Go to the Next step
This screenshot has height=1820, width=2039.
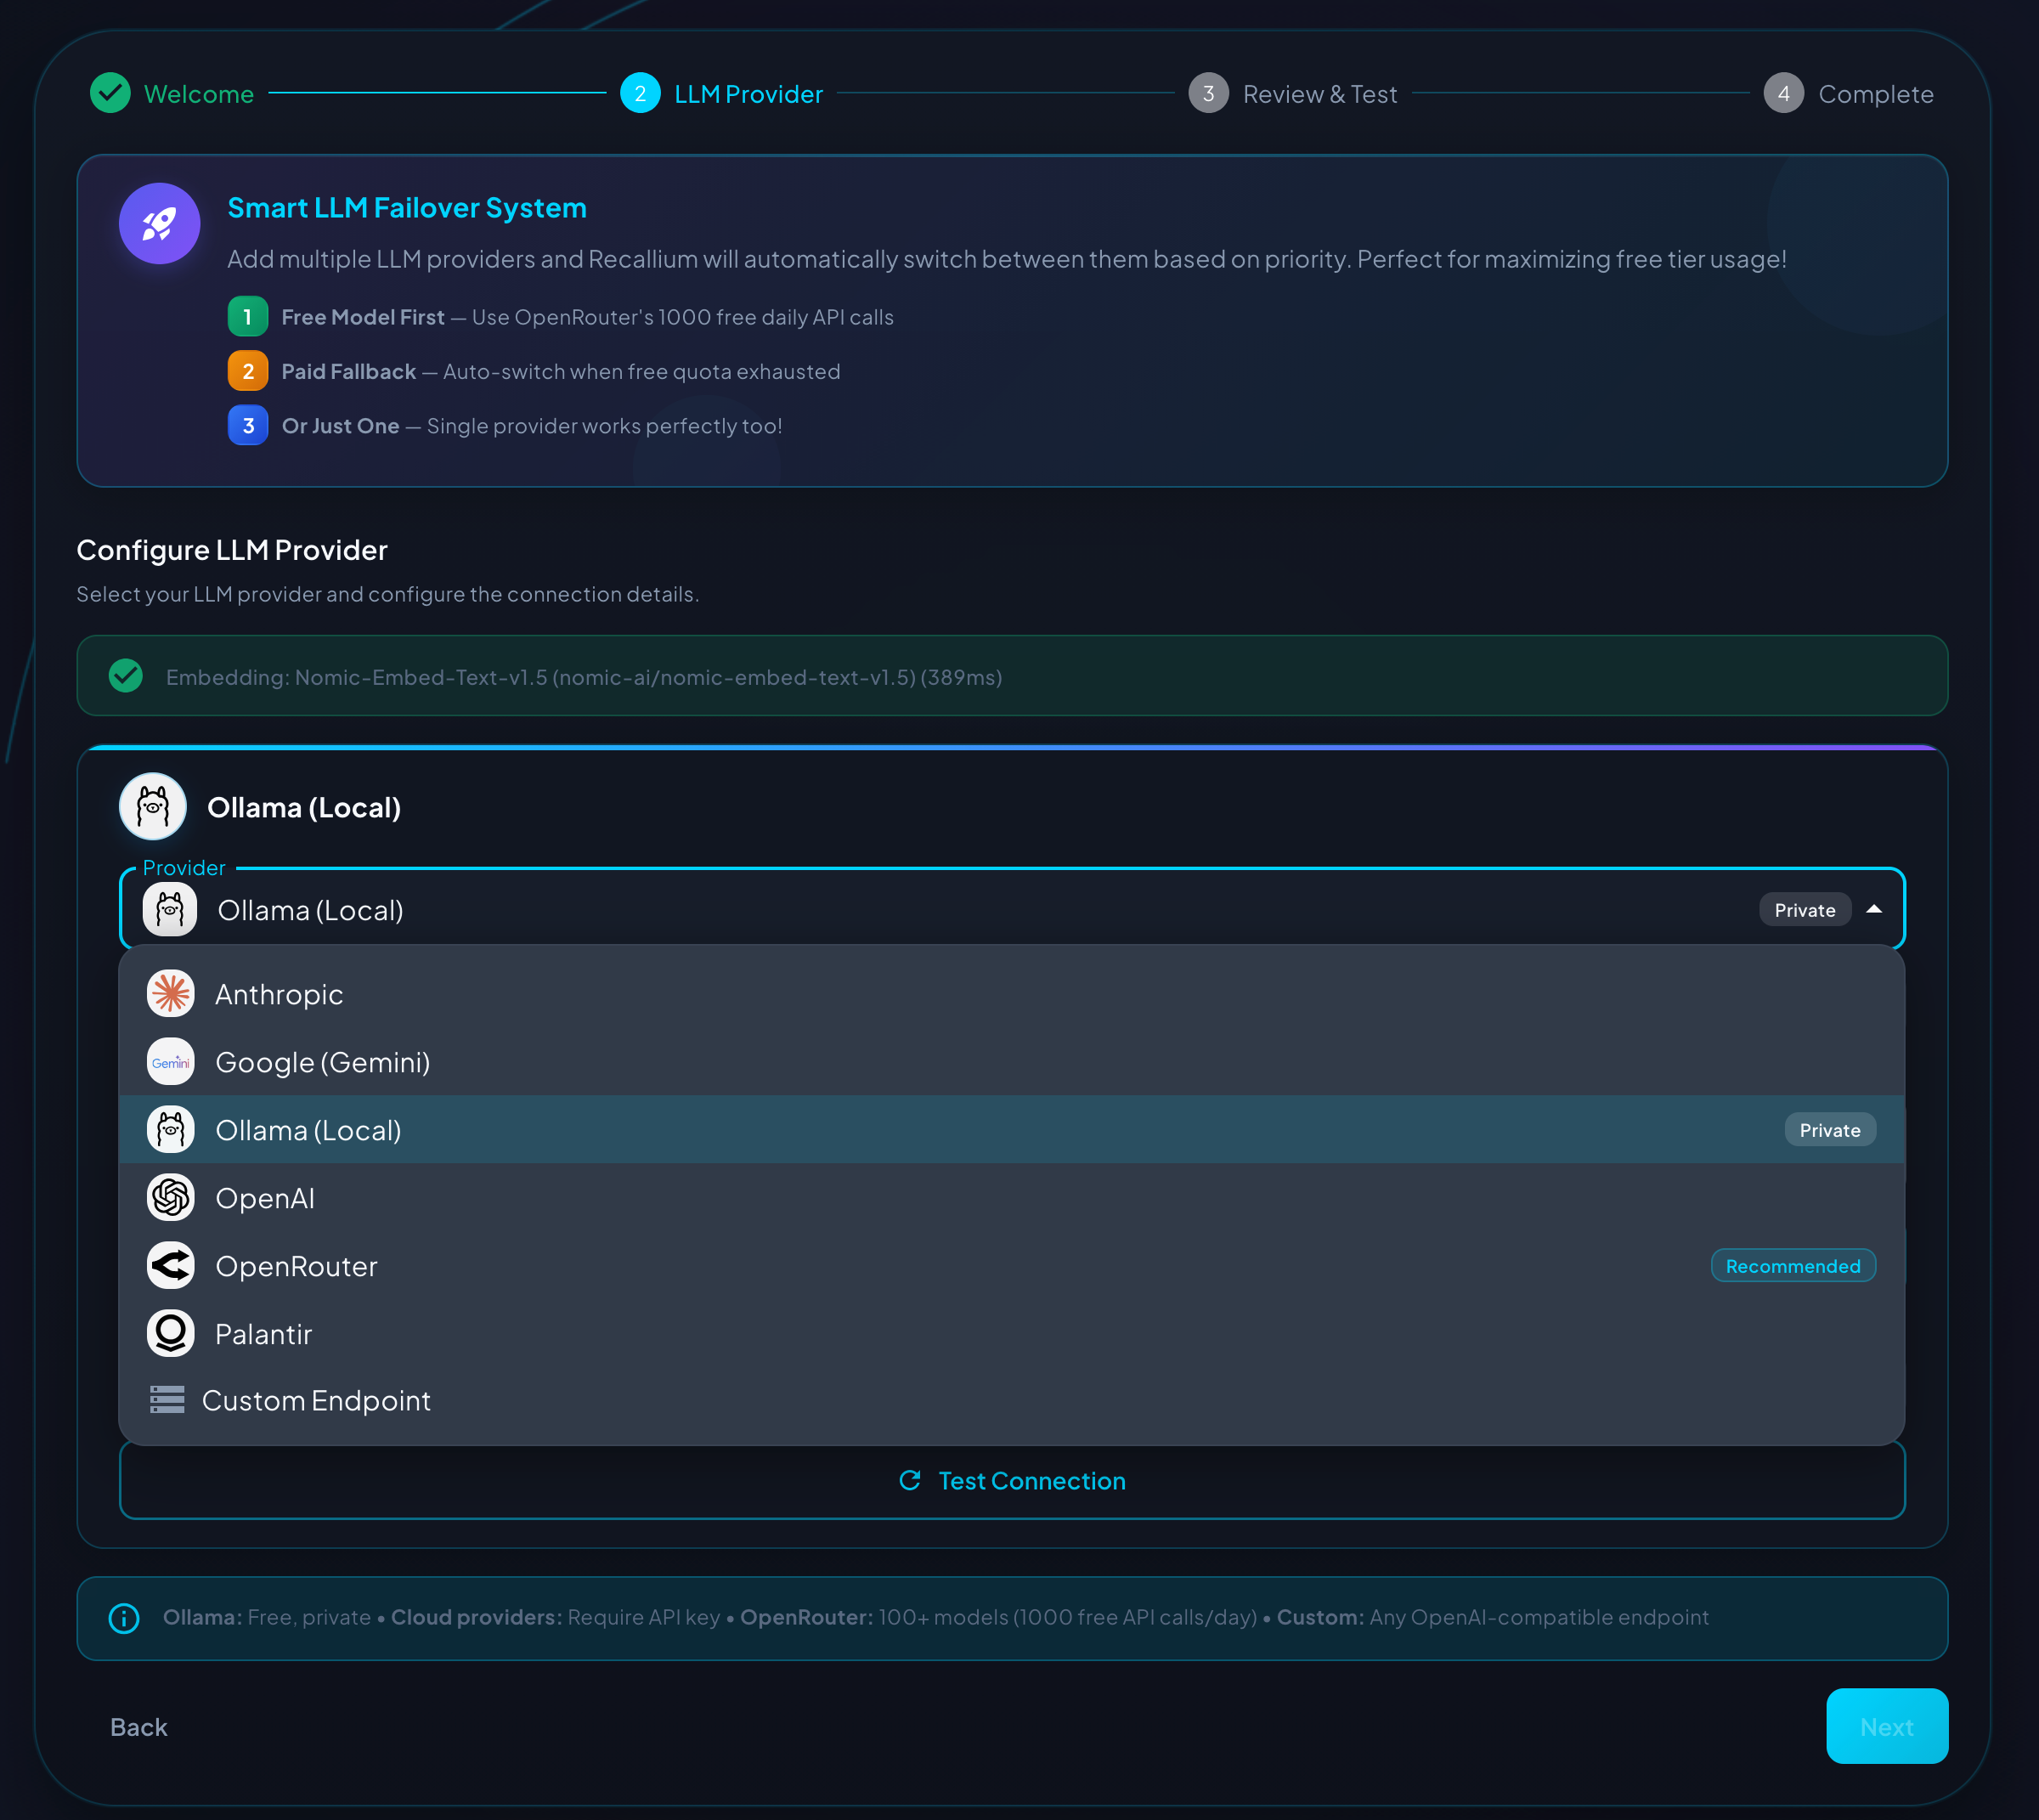[1887, 1726]
